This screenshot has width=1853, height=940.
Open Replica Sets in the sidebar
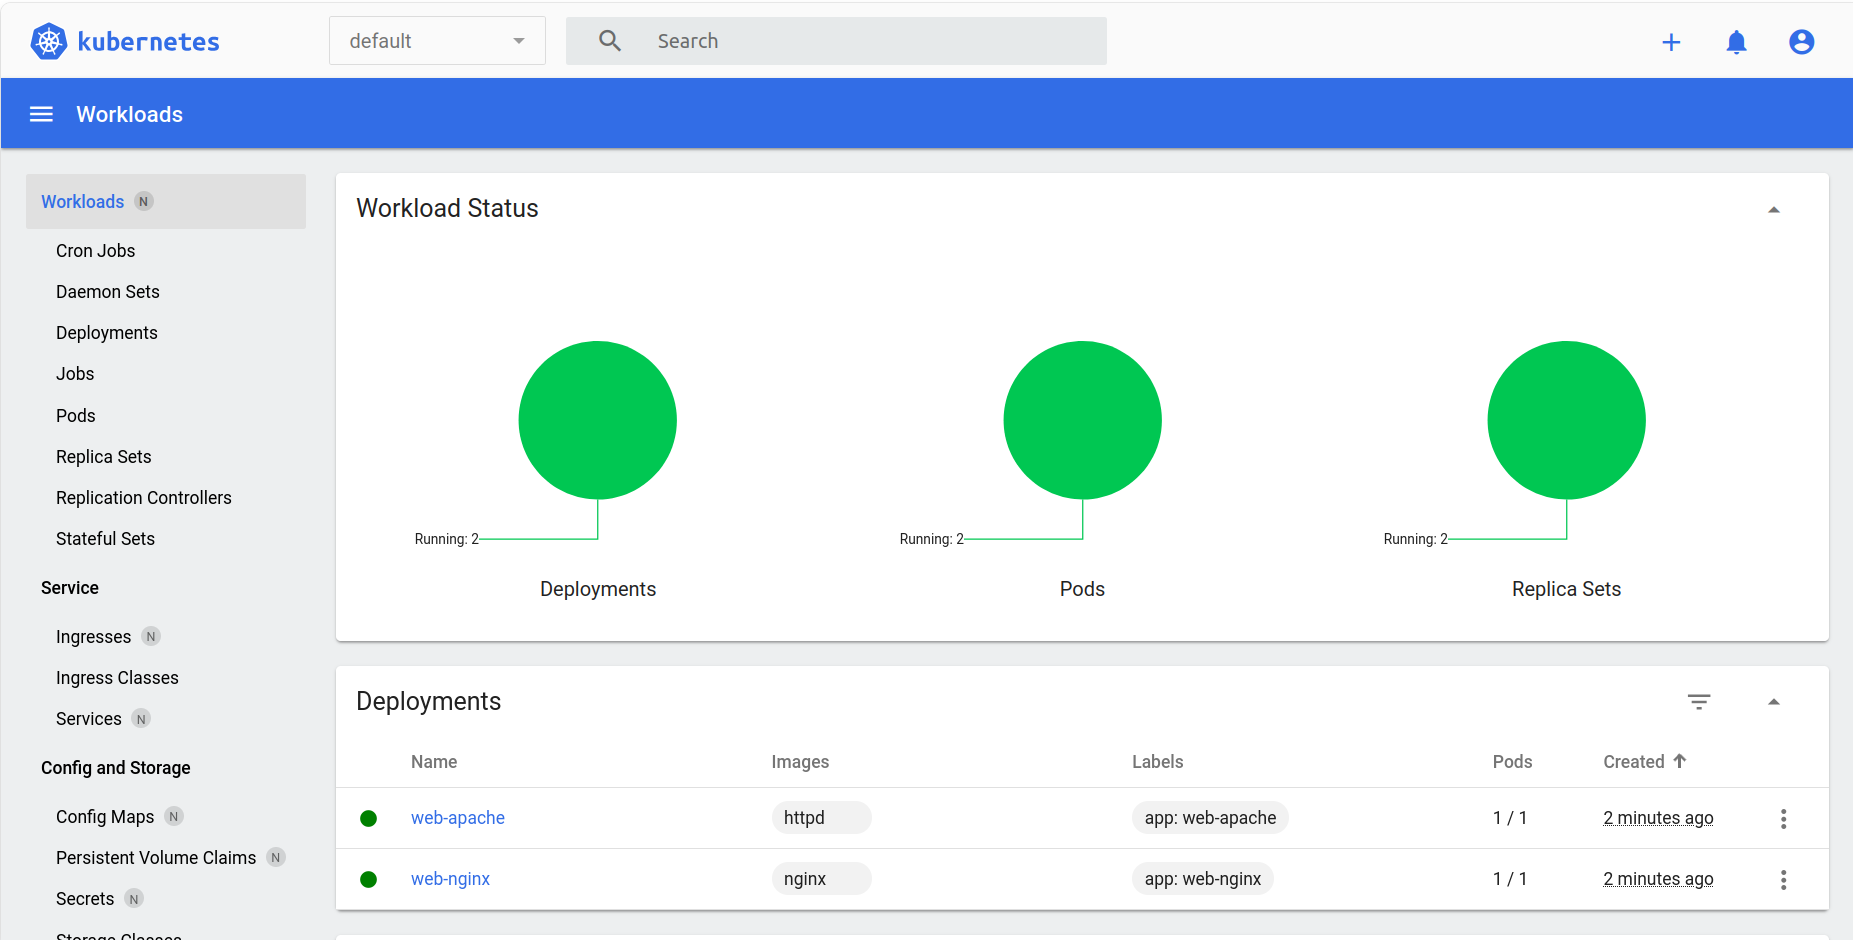click(x=104, y=457)
